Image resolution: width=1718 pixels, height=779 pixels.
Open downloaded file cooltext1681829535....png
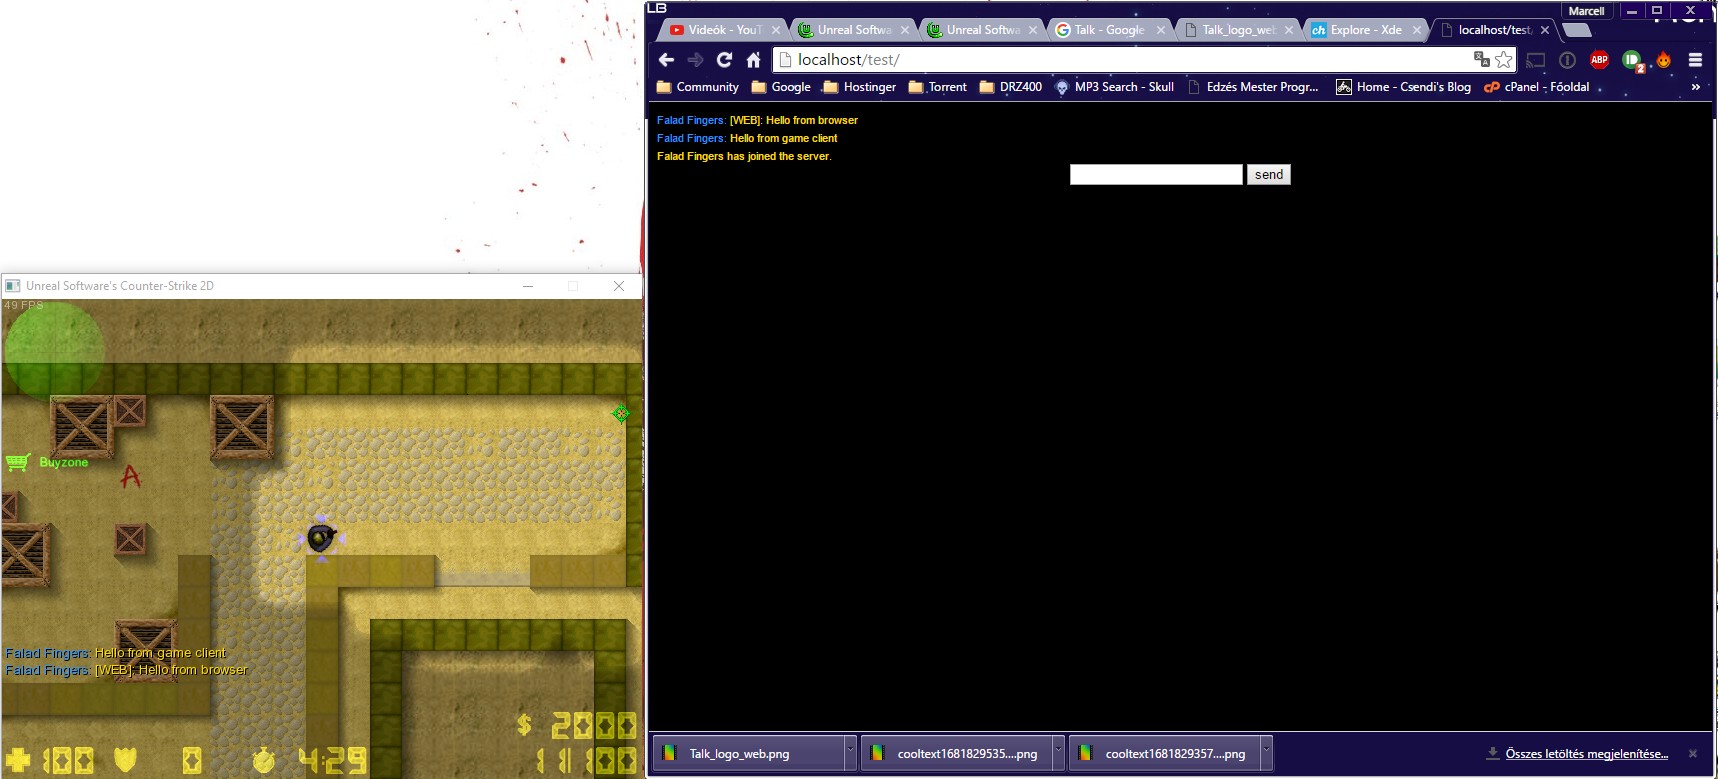955,754
